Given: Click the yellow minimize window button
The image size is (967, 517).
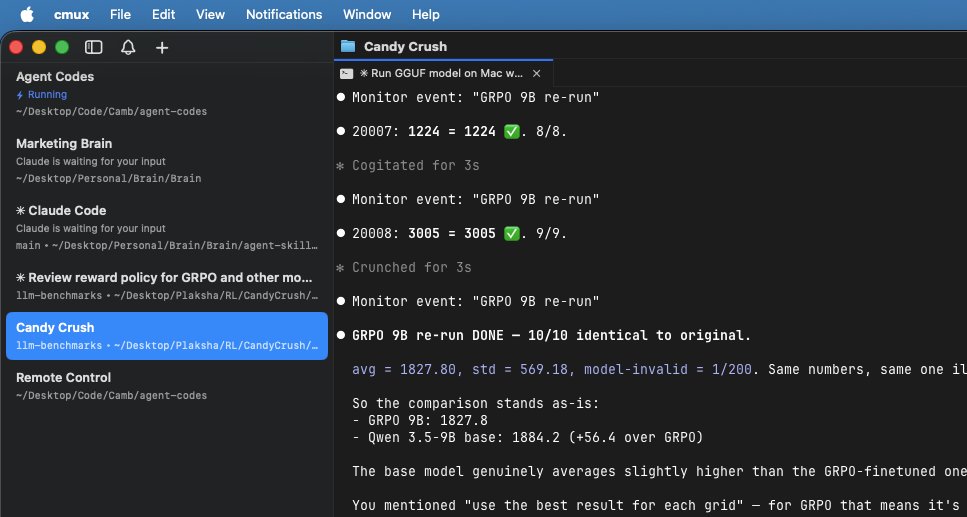Looking at the screenshot, I should click(x=39, y=48).
